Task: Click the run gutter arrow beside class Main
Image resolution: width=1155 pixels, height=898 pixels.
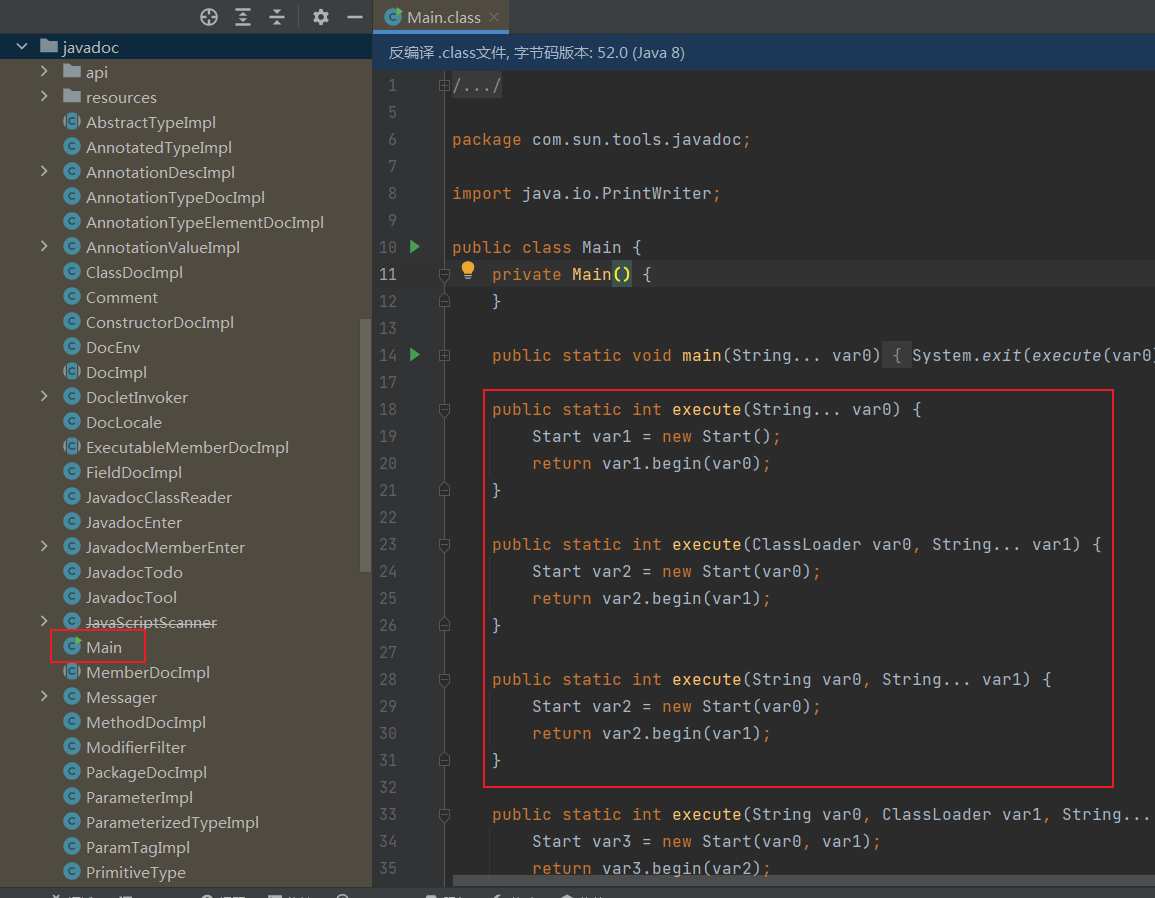Action: (415, 247)
